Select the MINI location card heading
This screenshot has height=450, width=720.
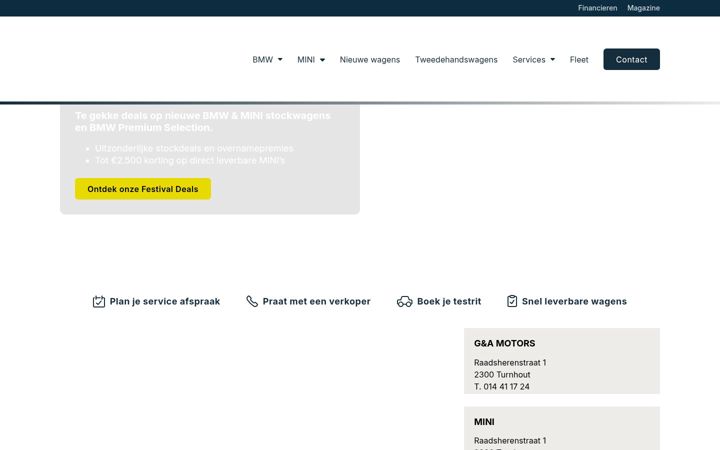tap(484, 422)
